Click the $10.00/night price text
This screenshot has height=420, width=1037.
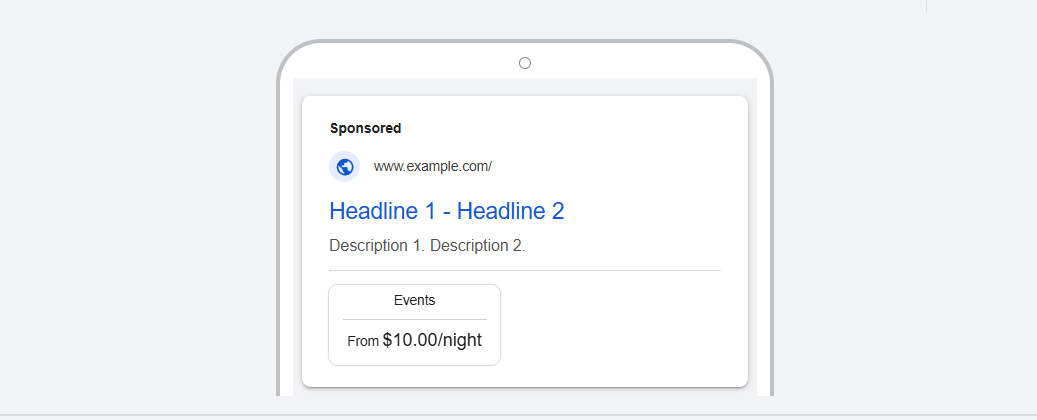432,340
